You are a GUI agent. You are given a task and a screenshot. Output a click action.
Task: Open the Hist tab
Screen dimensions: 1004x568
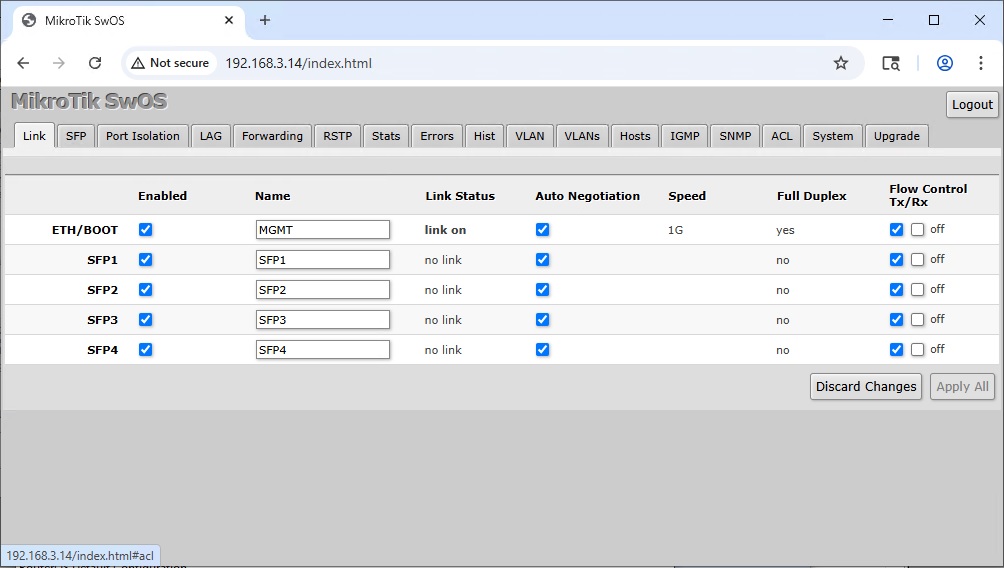pyautogui.click(x=484, y=136)
